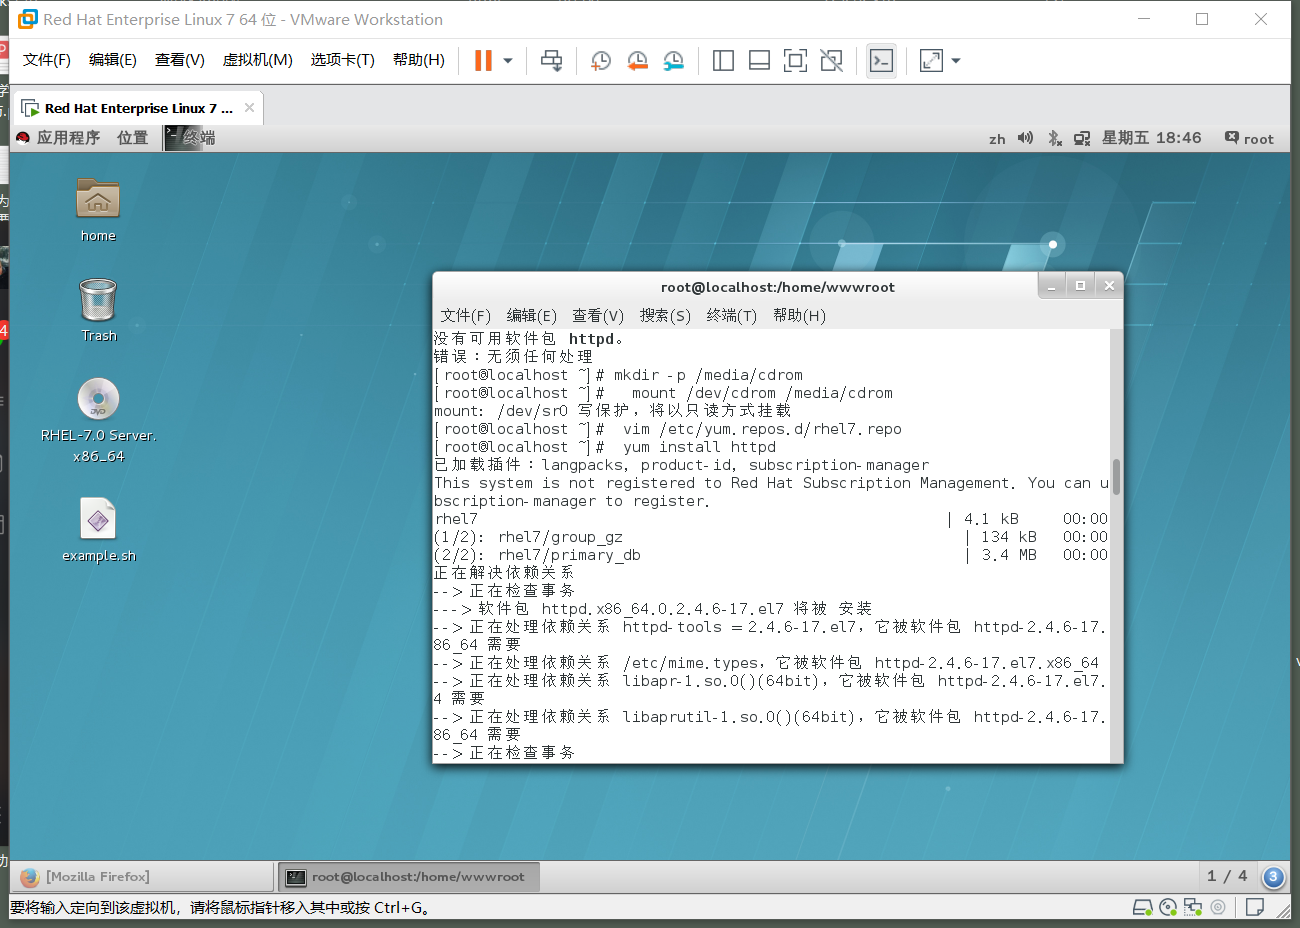The image size is (1300, 928).
Task: Click the Bluetooth disabled icon in top panel
Action: 1054,138
